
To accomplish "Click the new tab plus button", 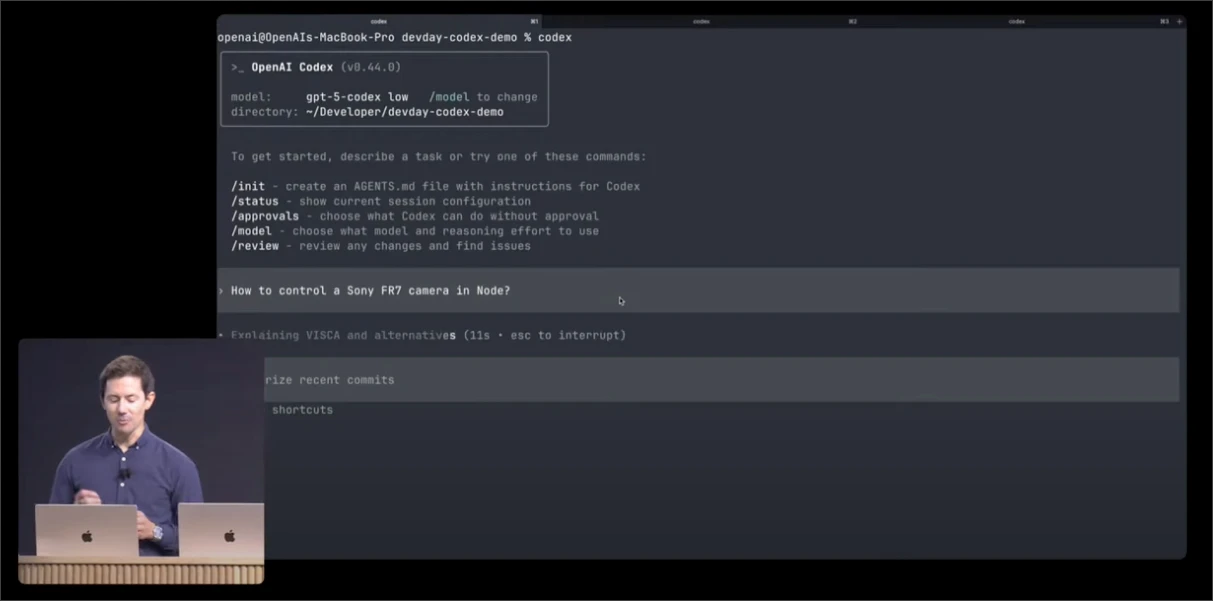I will click(x=1179, y=21).
